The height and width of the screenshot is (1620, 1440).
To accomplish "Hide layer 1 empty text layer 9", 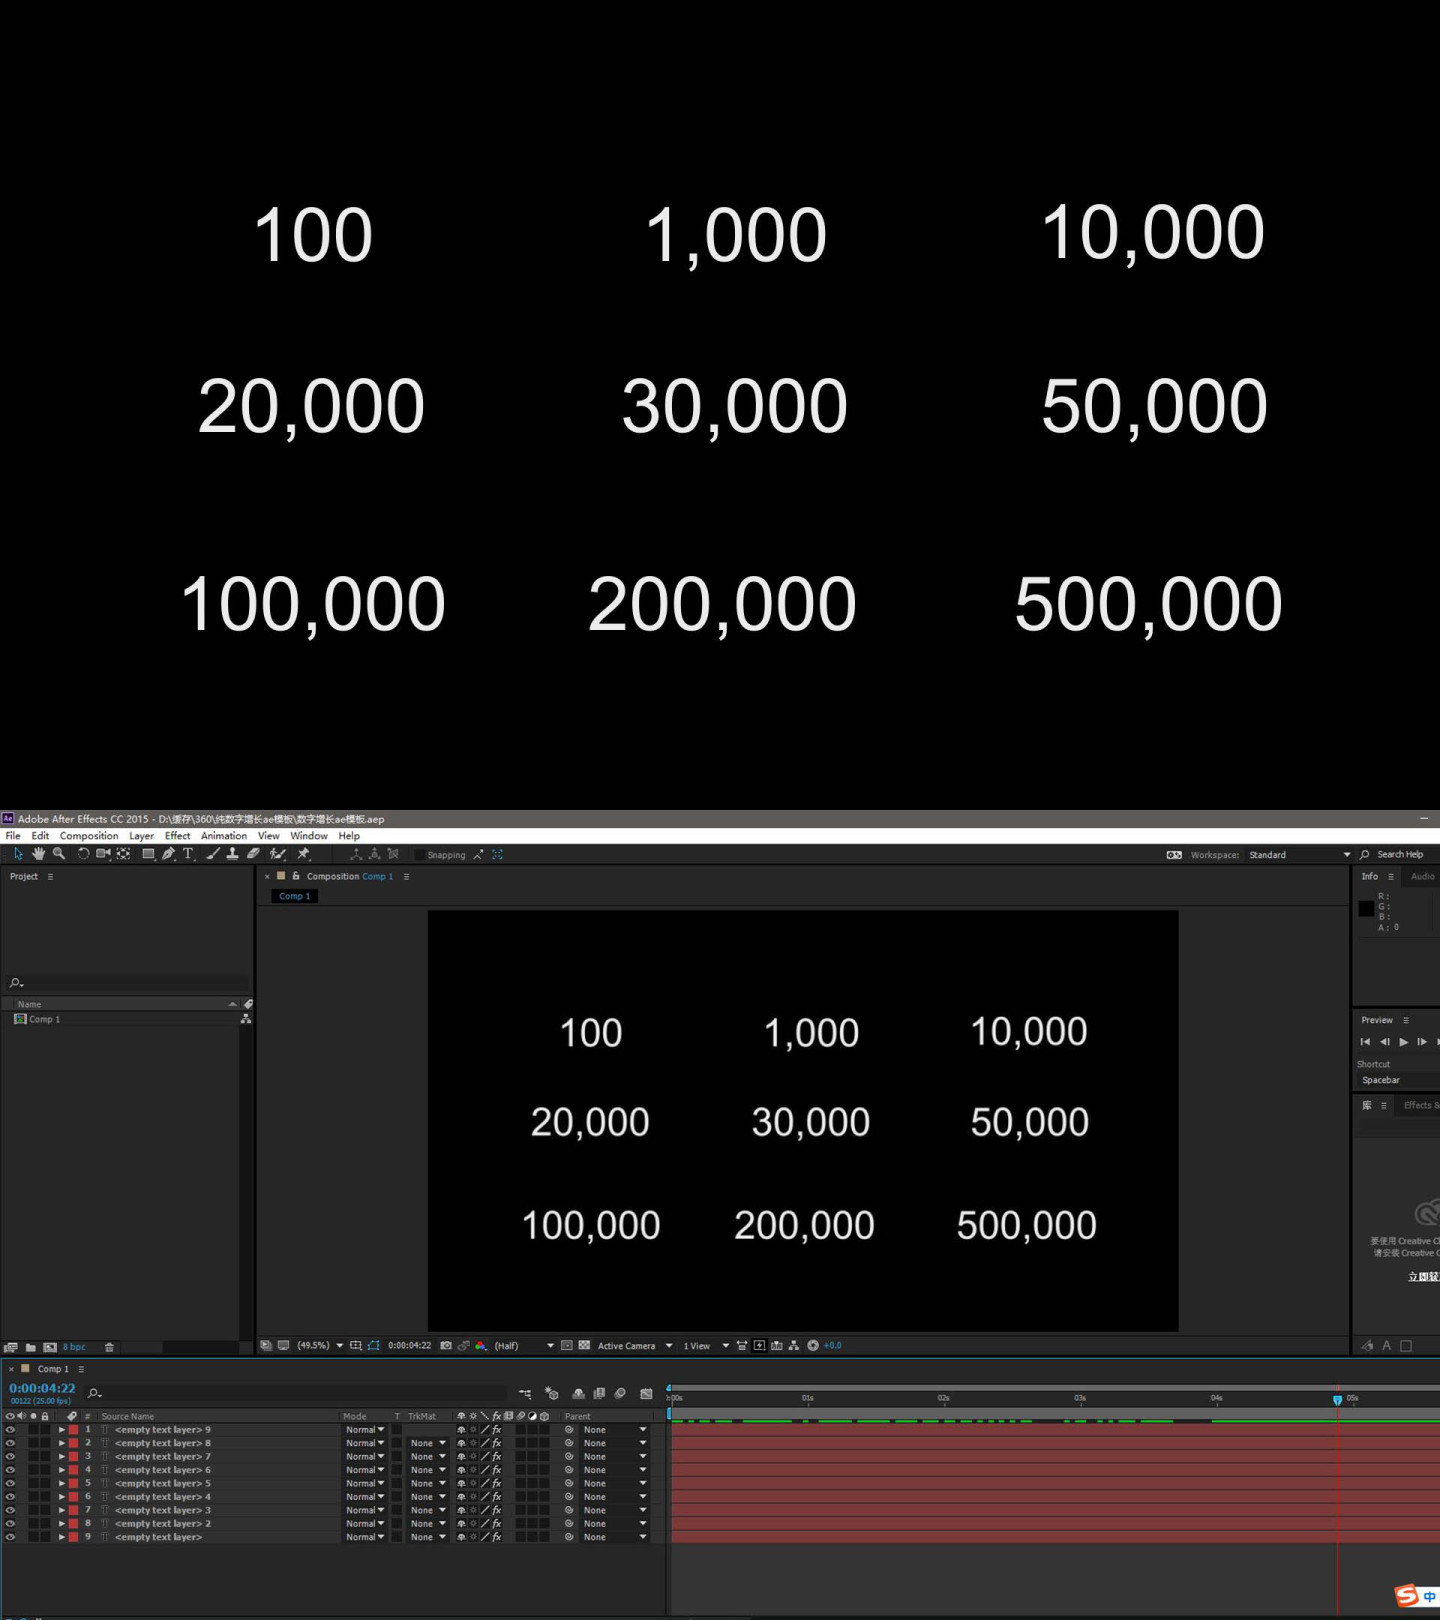I will pos(10,1430).
